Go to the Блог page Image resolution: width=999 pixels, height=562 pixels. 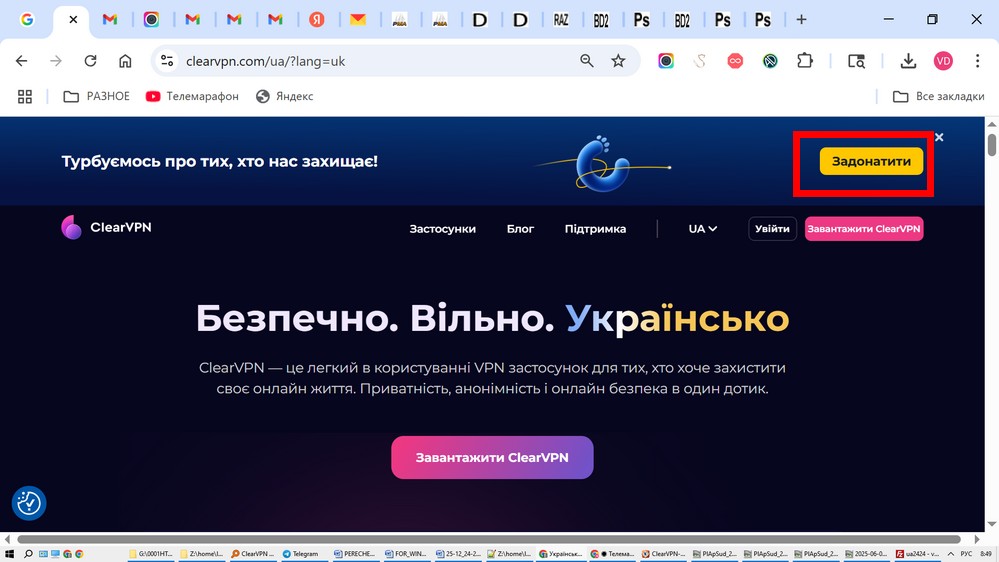coord(520,229)
